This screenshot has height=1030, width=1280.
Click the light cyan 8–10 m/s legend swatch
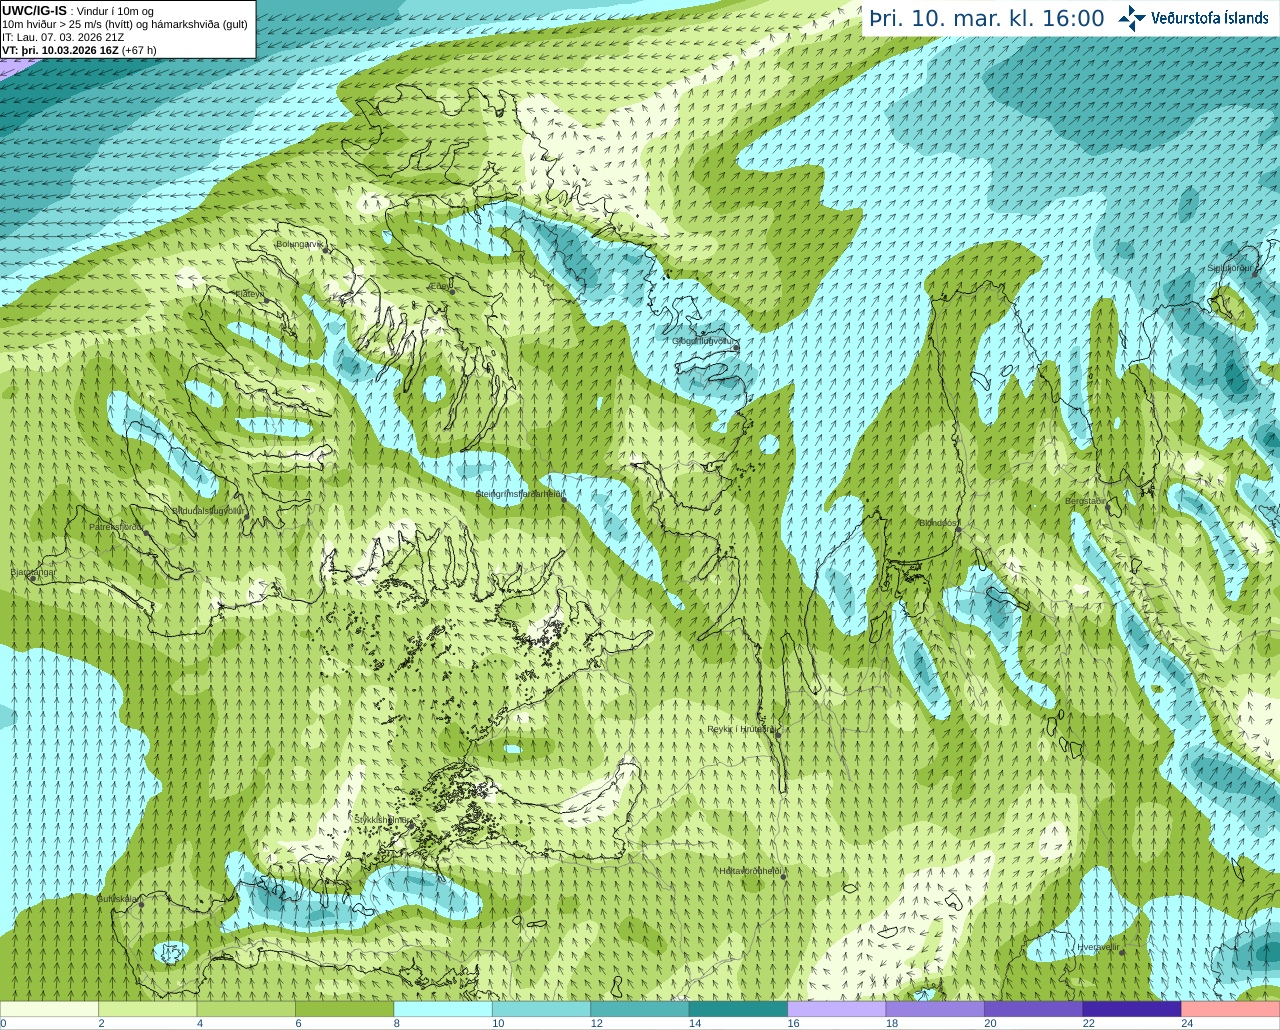443,1009
